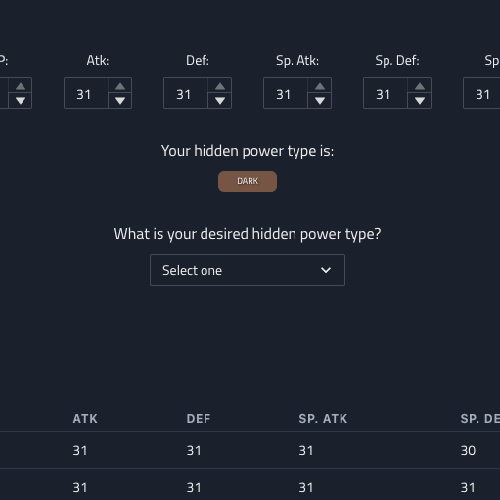This screenshot has width=500, height=500.
Task: Focus the Def number input field
Action: click(185, 93)
